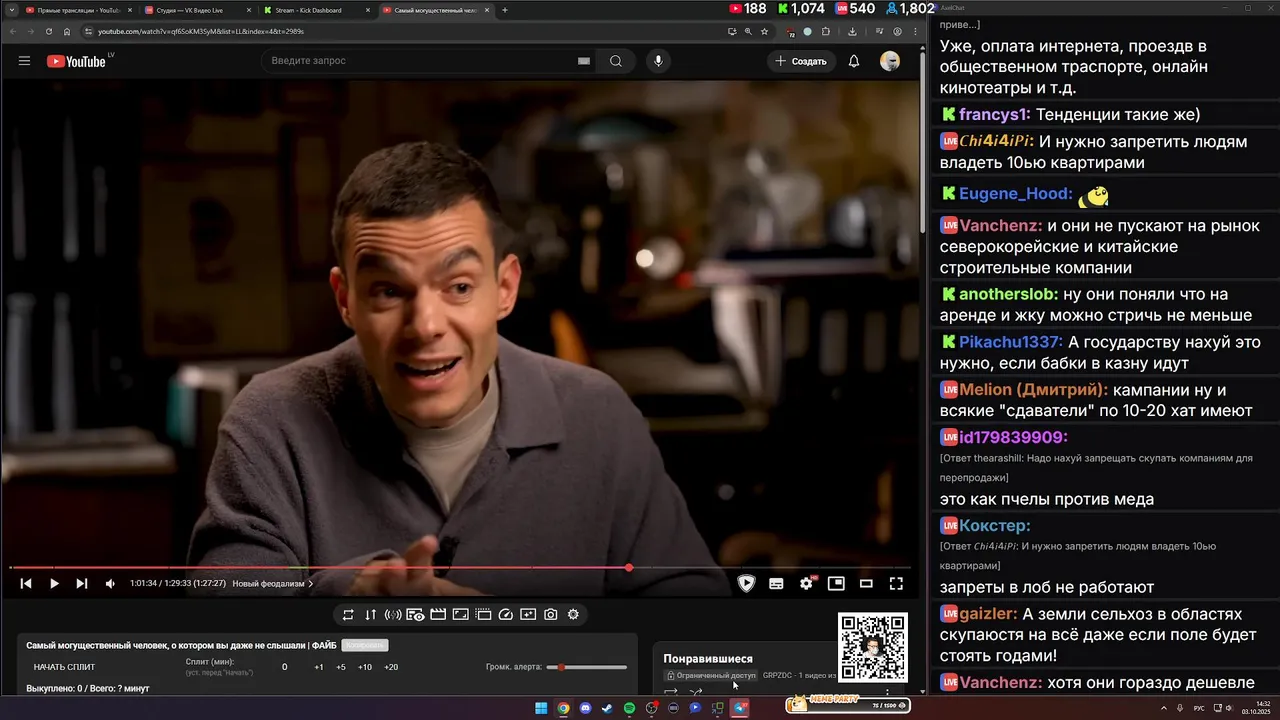Click the sparkle picture icon in the enhancer toolbar
Viewport: 1280px width, 720px height.
[528, 614]
